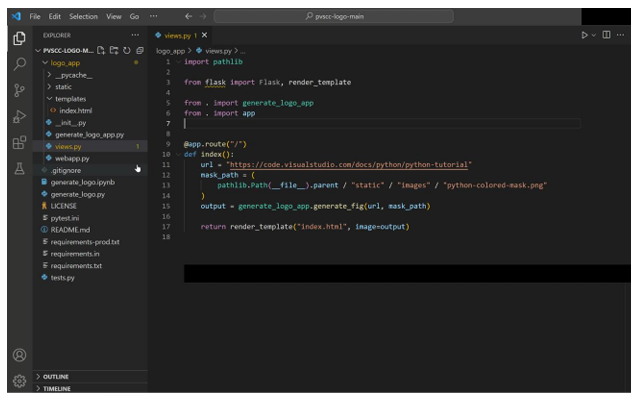Create a new folder in Explorer

114,50
